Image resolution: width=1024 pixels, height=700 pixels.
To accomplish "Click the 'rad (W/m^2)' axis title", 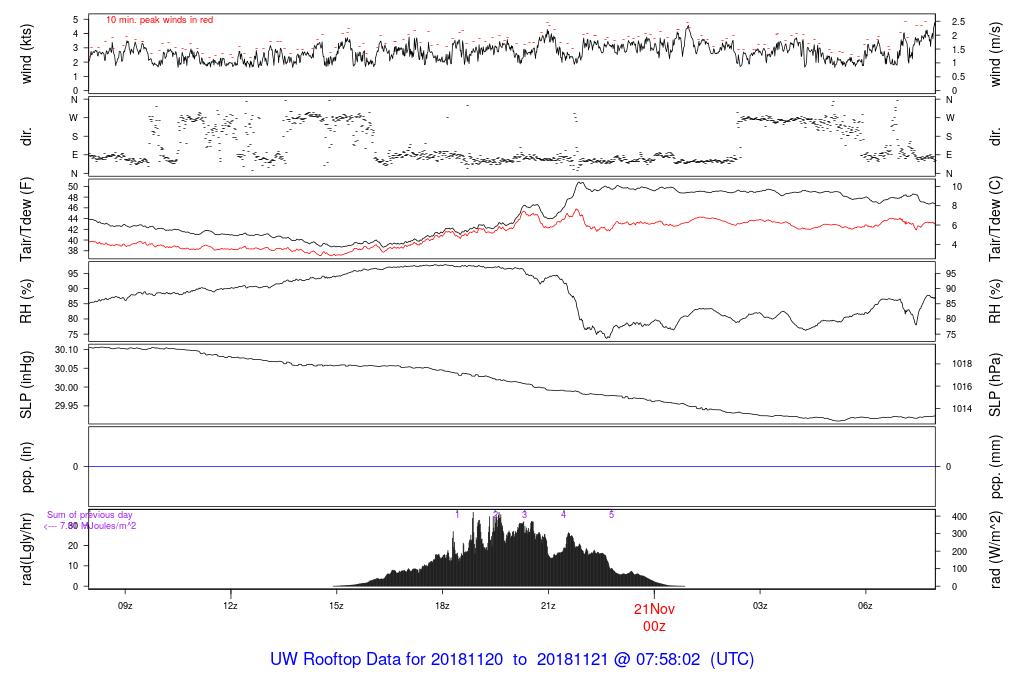I will [x=995, y=549].
